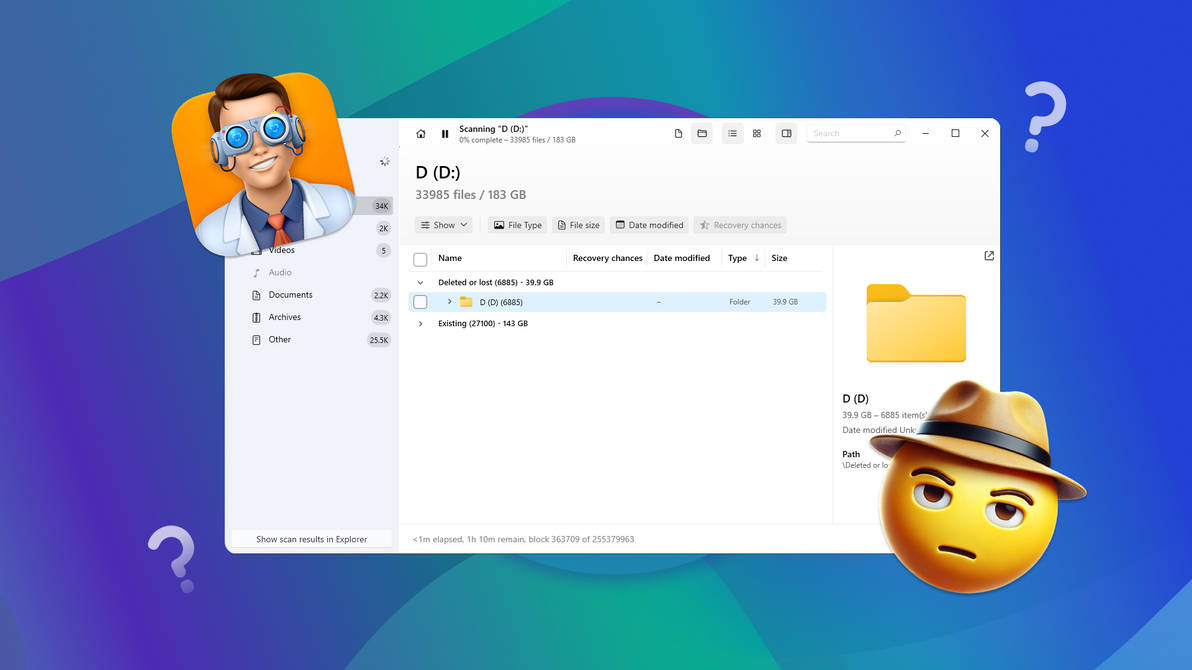
Task: Click the 33985 files / 183 GB subtitle
Action: [471, 195]
